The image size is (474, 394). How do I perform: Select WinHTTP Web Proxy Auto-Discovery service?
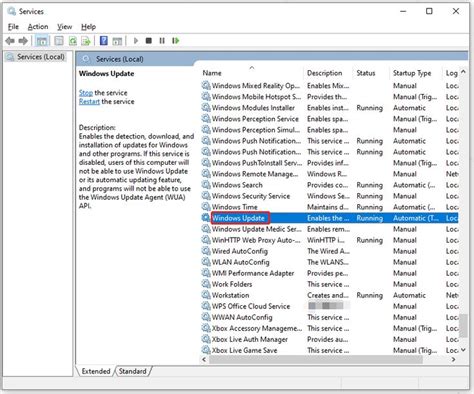coord(329,240)
